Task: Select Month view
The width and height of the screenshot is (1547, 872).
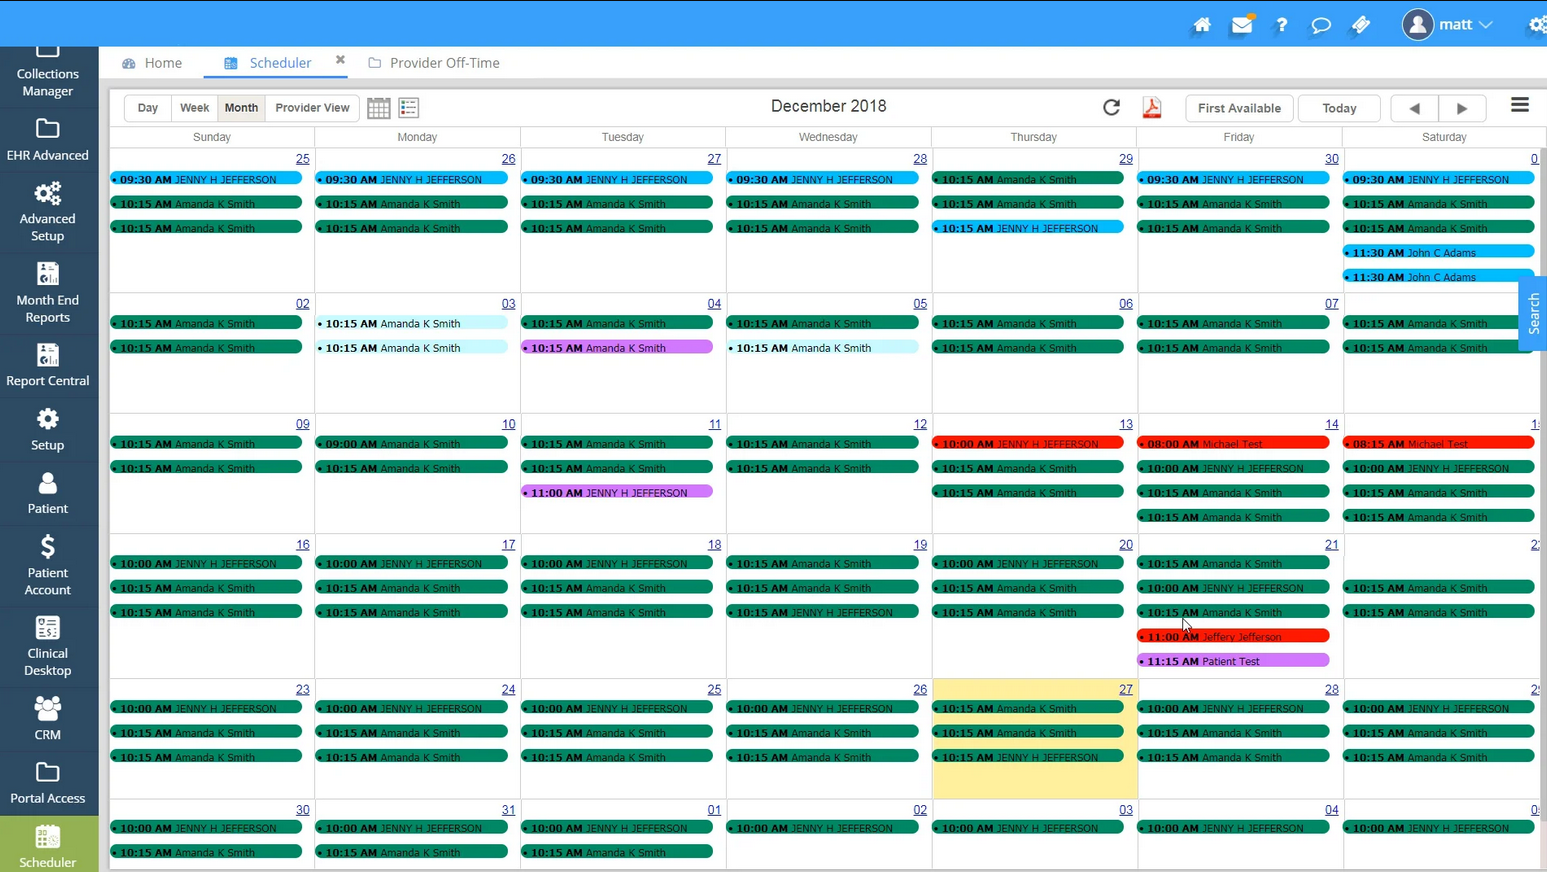Action: tap(241, 108)
